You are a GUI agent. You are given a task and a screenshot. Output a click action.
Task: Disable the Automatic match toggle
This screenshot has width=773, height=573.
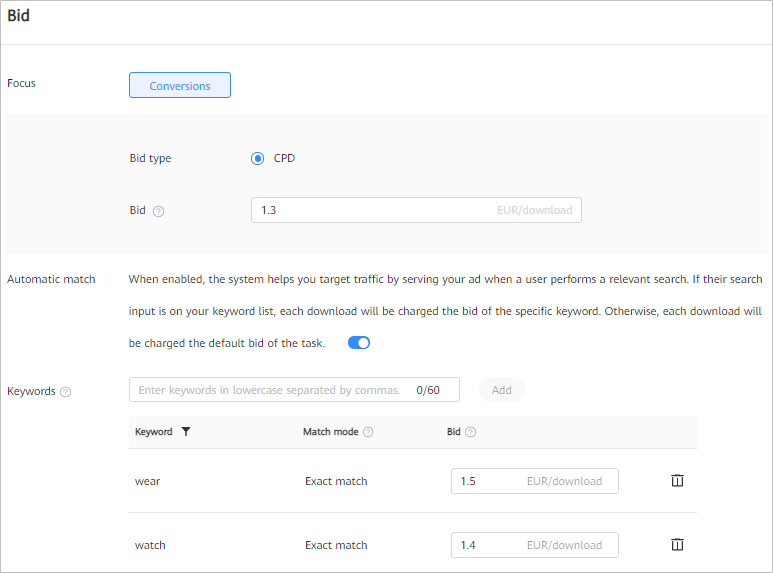click(359, 343)
